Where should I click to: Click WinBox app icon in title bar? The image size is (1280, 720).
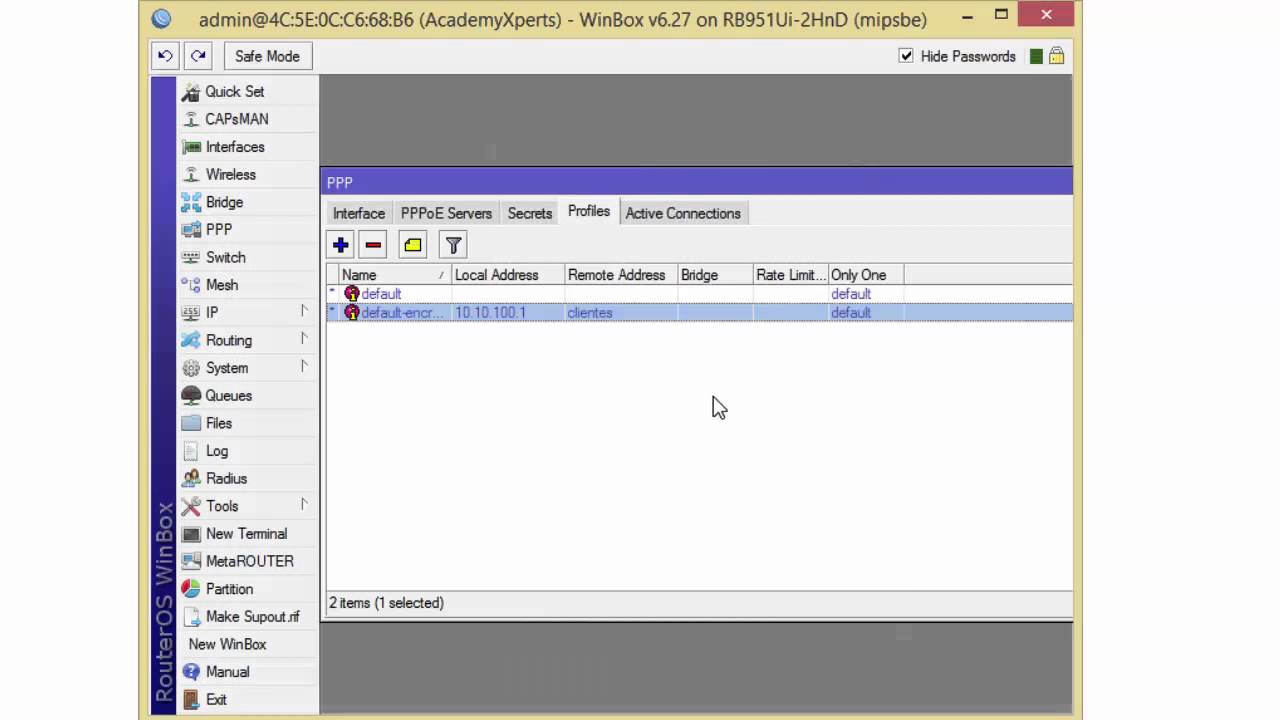[x=161, y=19]
